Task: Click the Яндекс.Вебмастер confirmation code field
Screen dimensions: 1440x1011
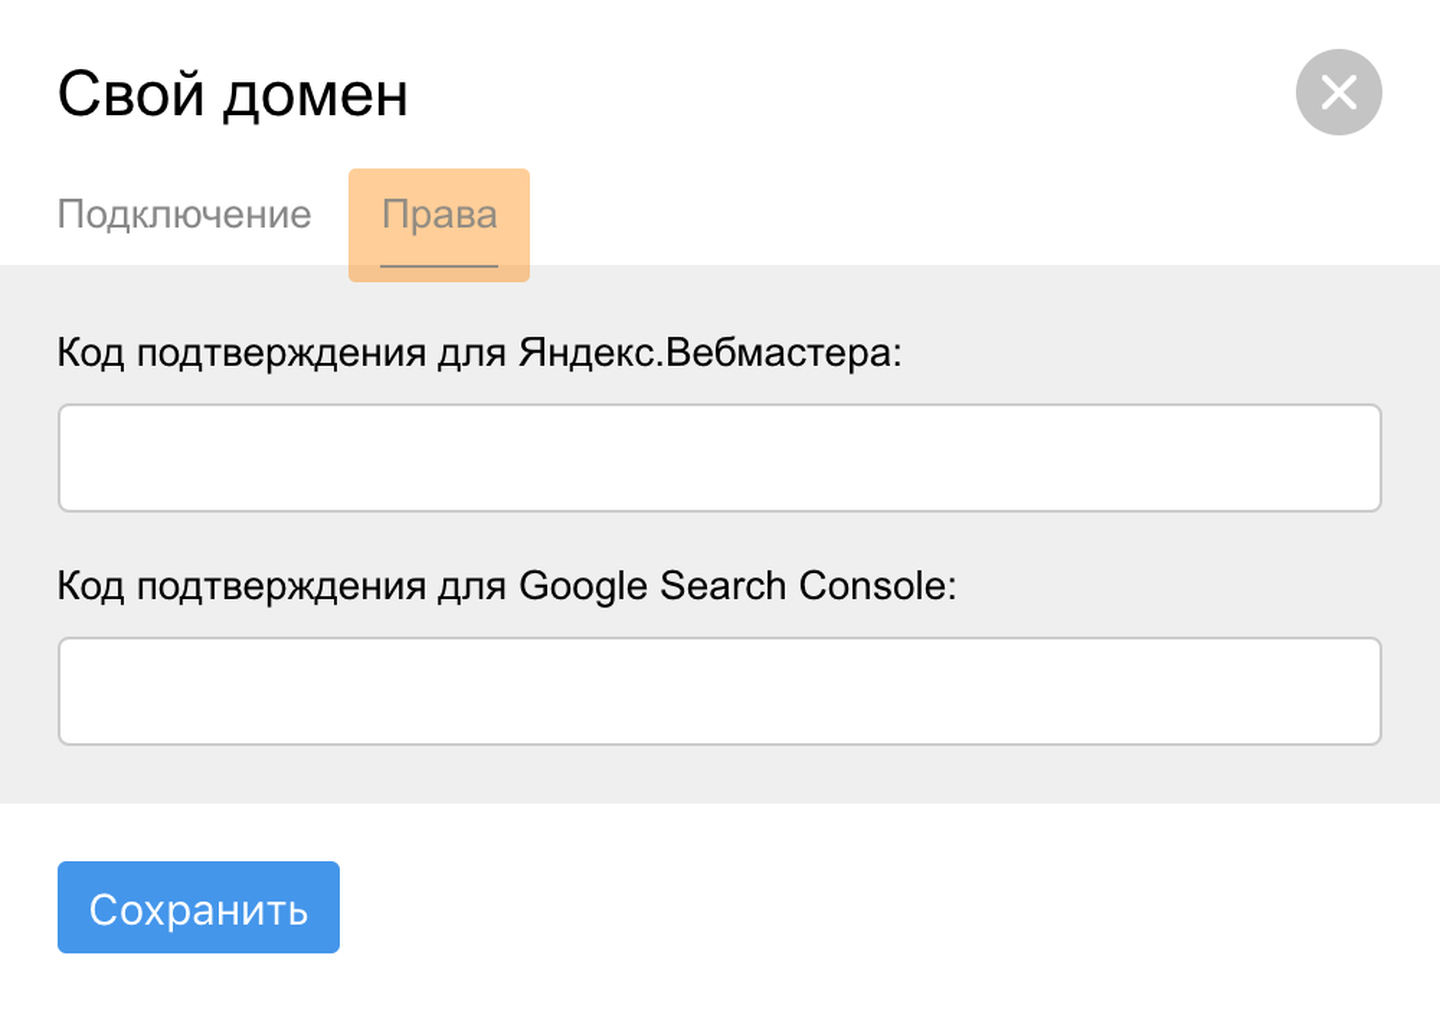Action: [x=719, y=458]
